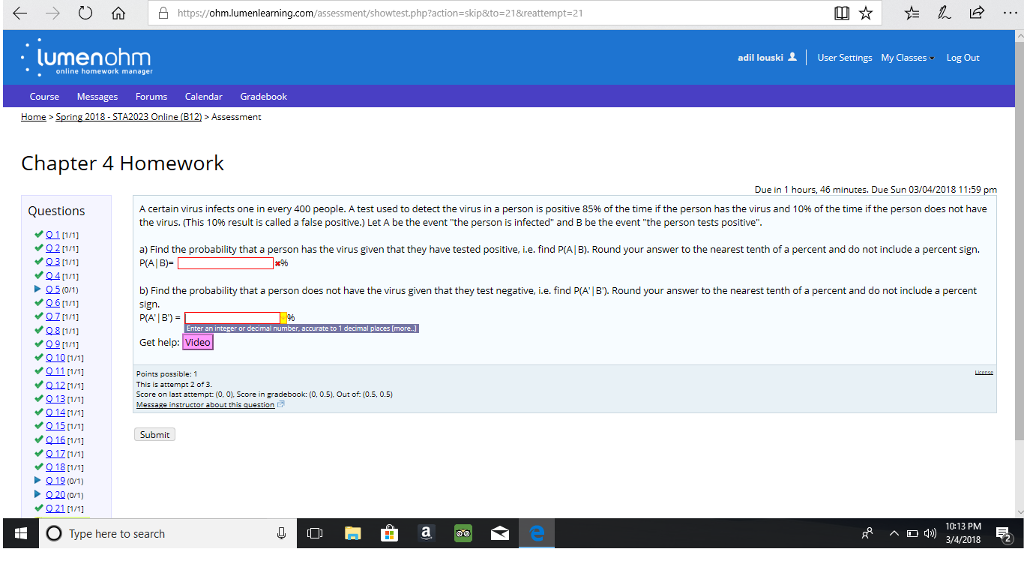Open Microsoft Store from the taskbar

pyautogui.click(x=389, y=533)
